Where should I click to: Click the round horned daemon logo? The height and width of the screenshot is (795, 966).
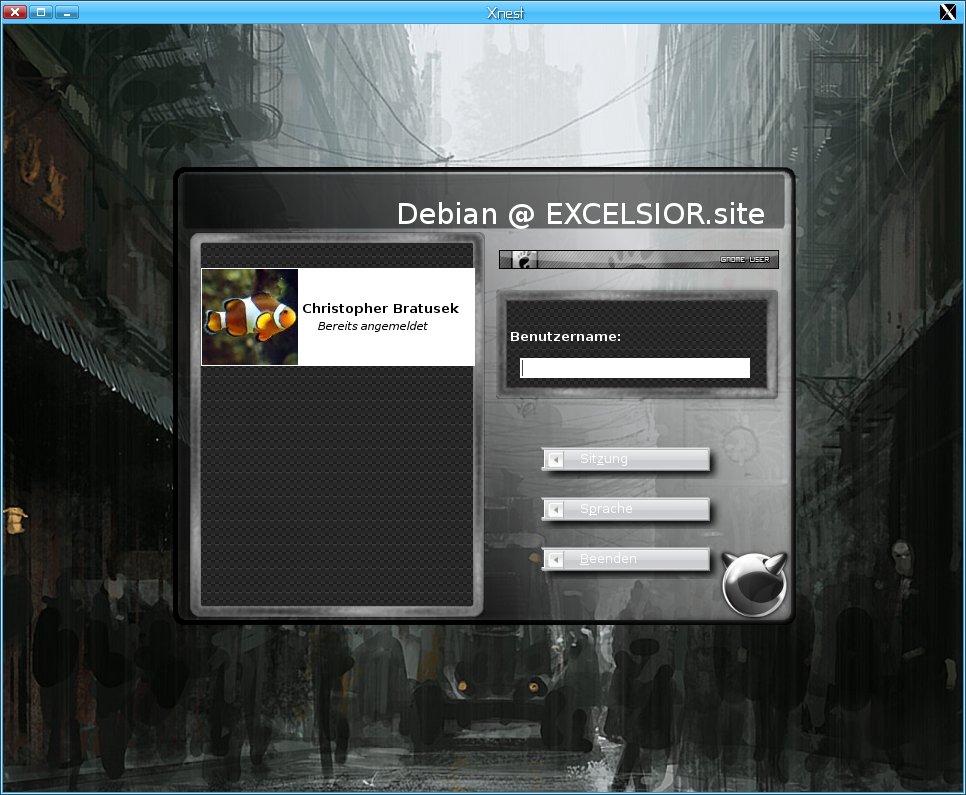tap(755, 584)
